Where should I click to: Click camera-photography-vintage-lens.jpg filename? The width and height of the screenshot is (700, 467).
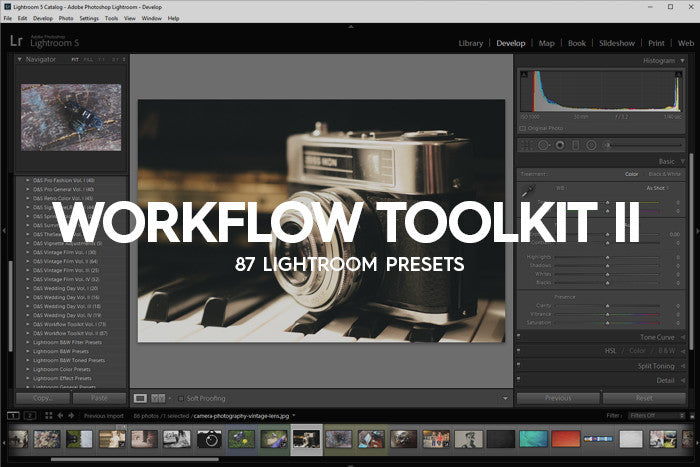(x=241, y=416)
